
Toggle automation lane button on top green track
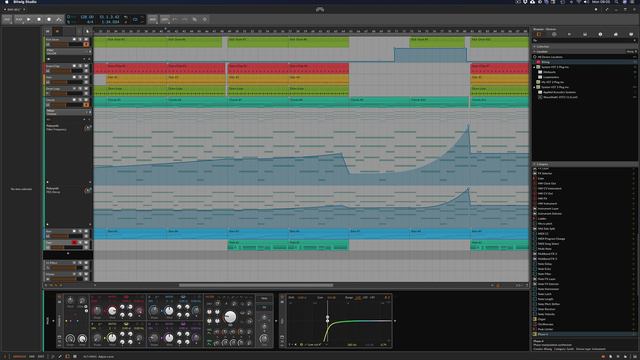click(86, 44)
